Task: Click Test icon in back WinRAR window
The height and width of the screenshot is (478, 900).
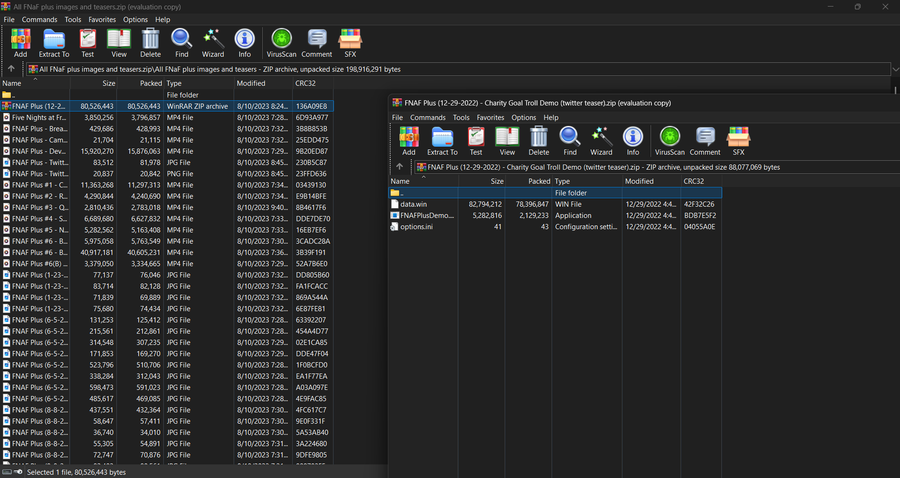Action: [87, 43]
